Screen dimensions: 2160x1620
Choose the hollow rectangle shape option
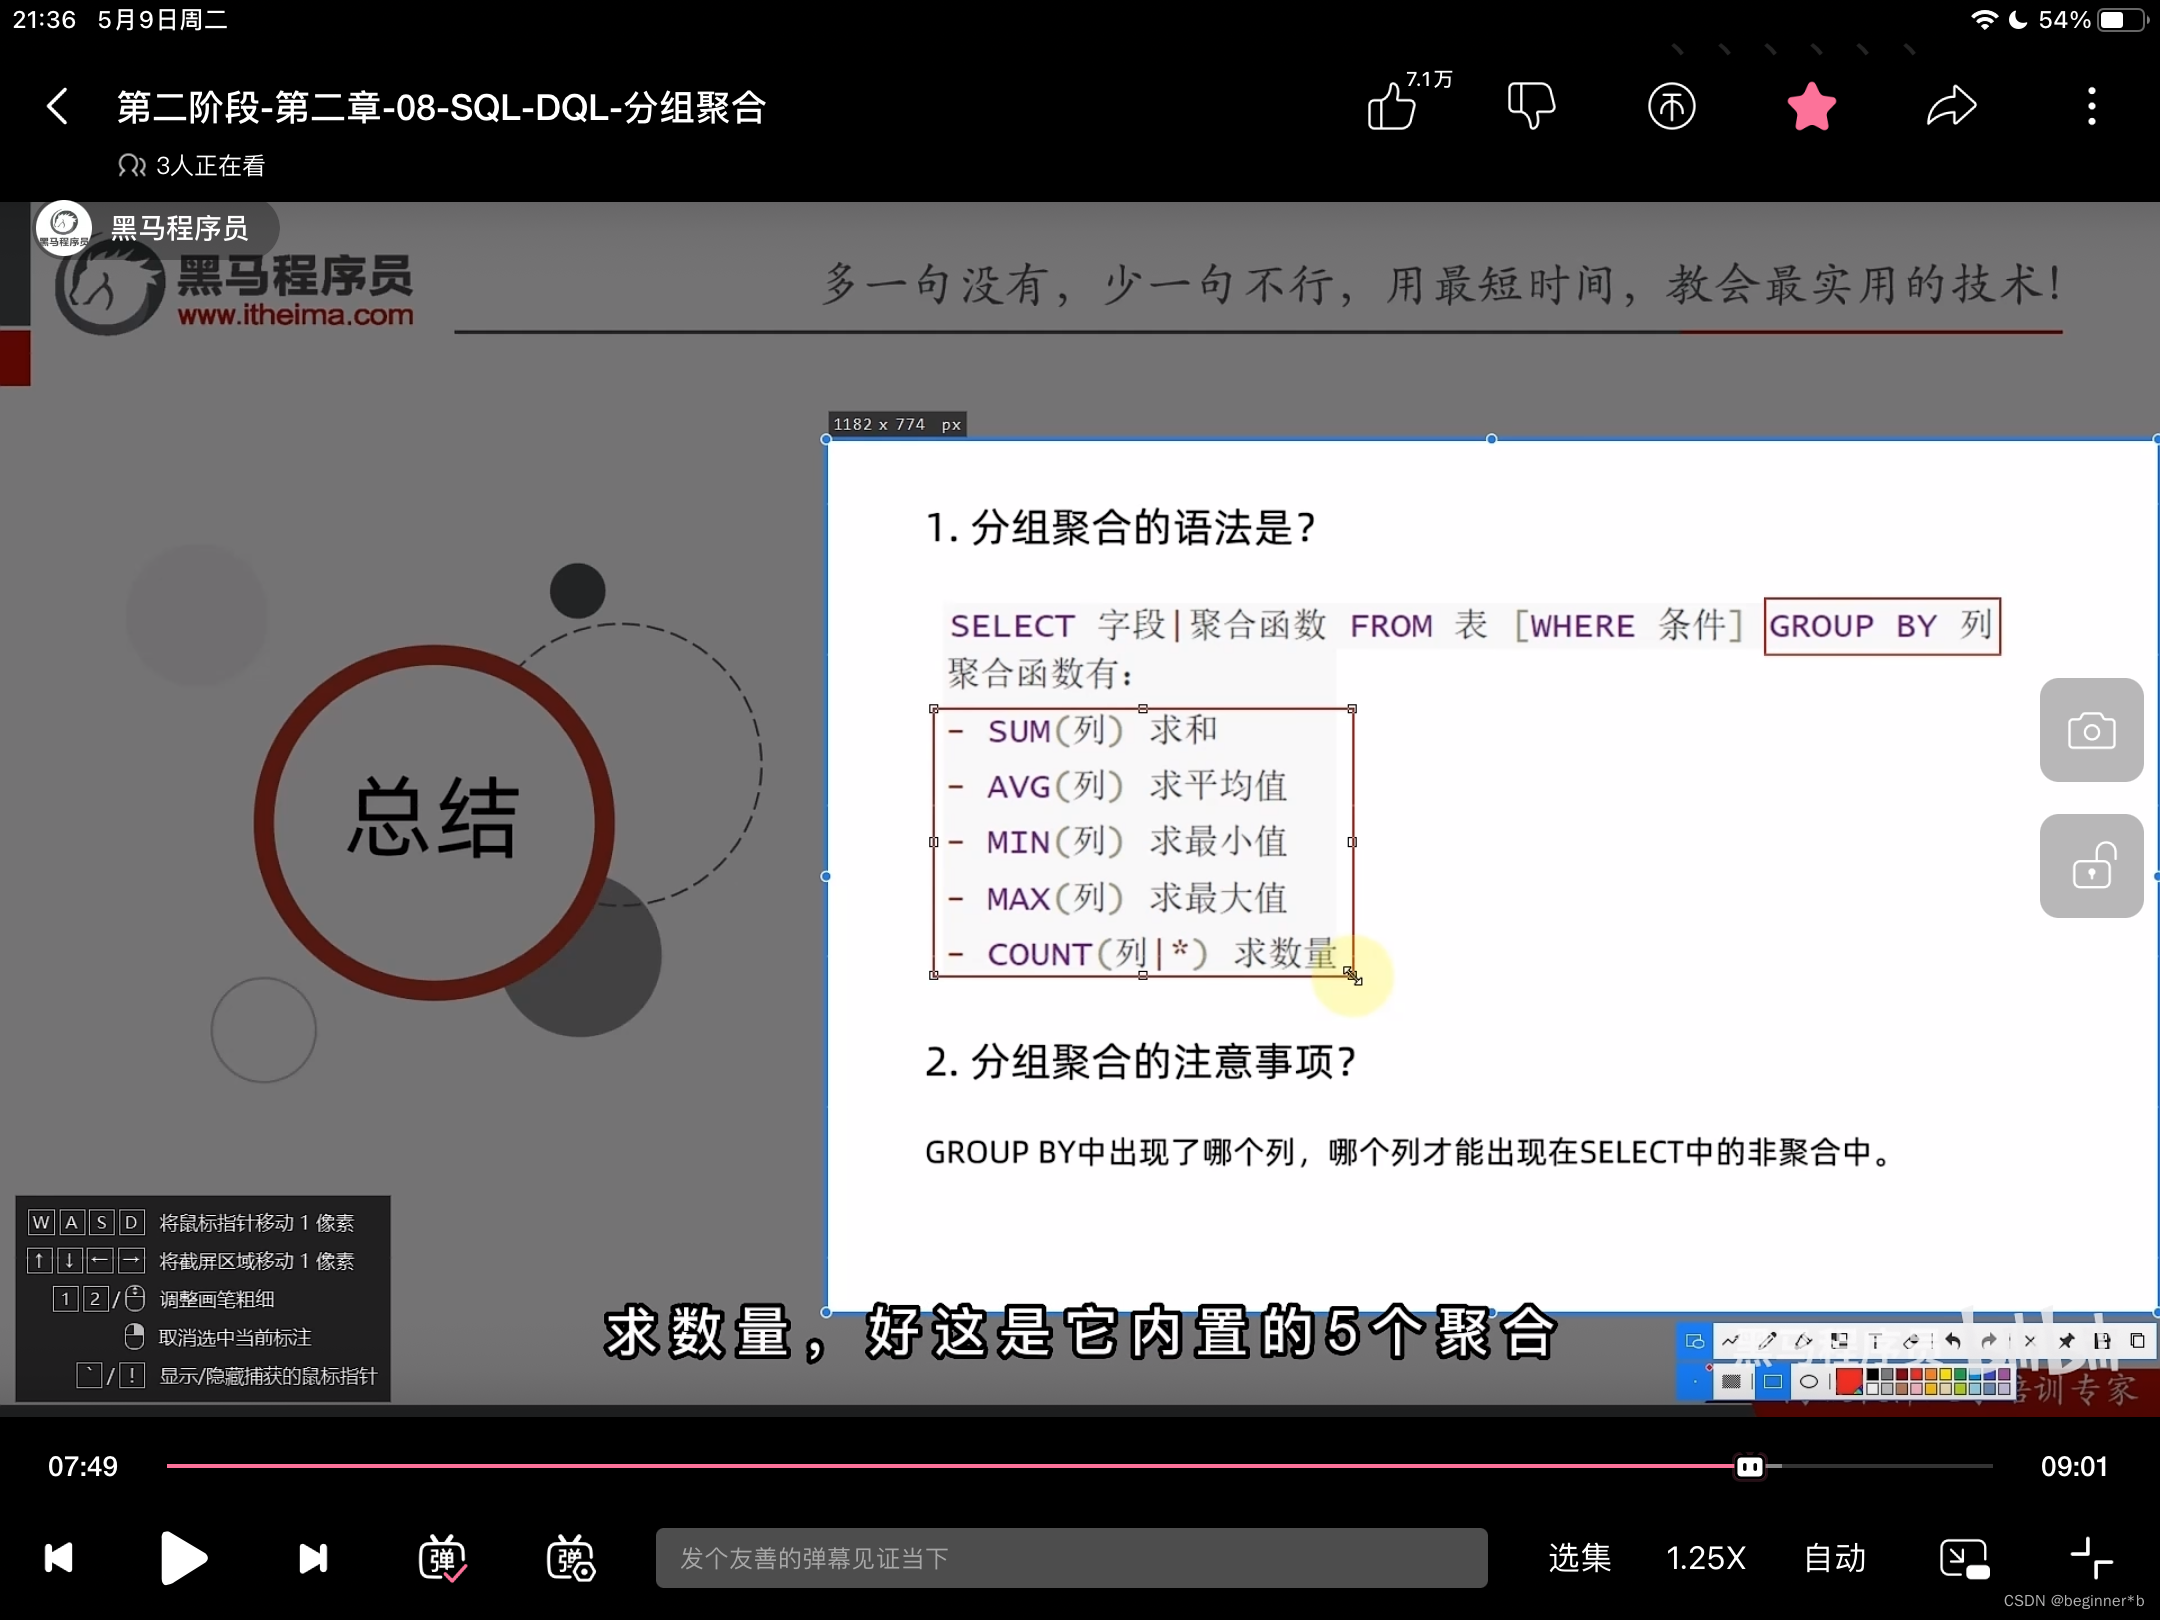[1773, 1381]
